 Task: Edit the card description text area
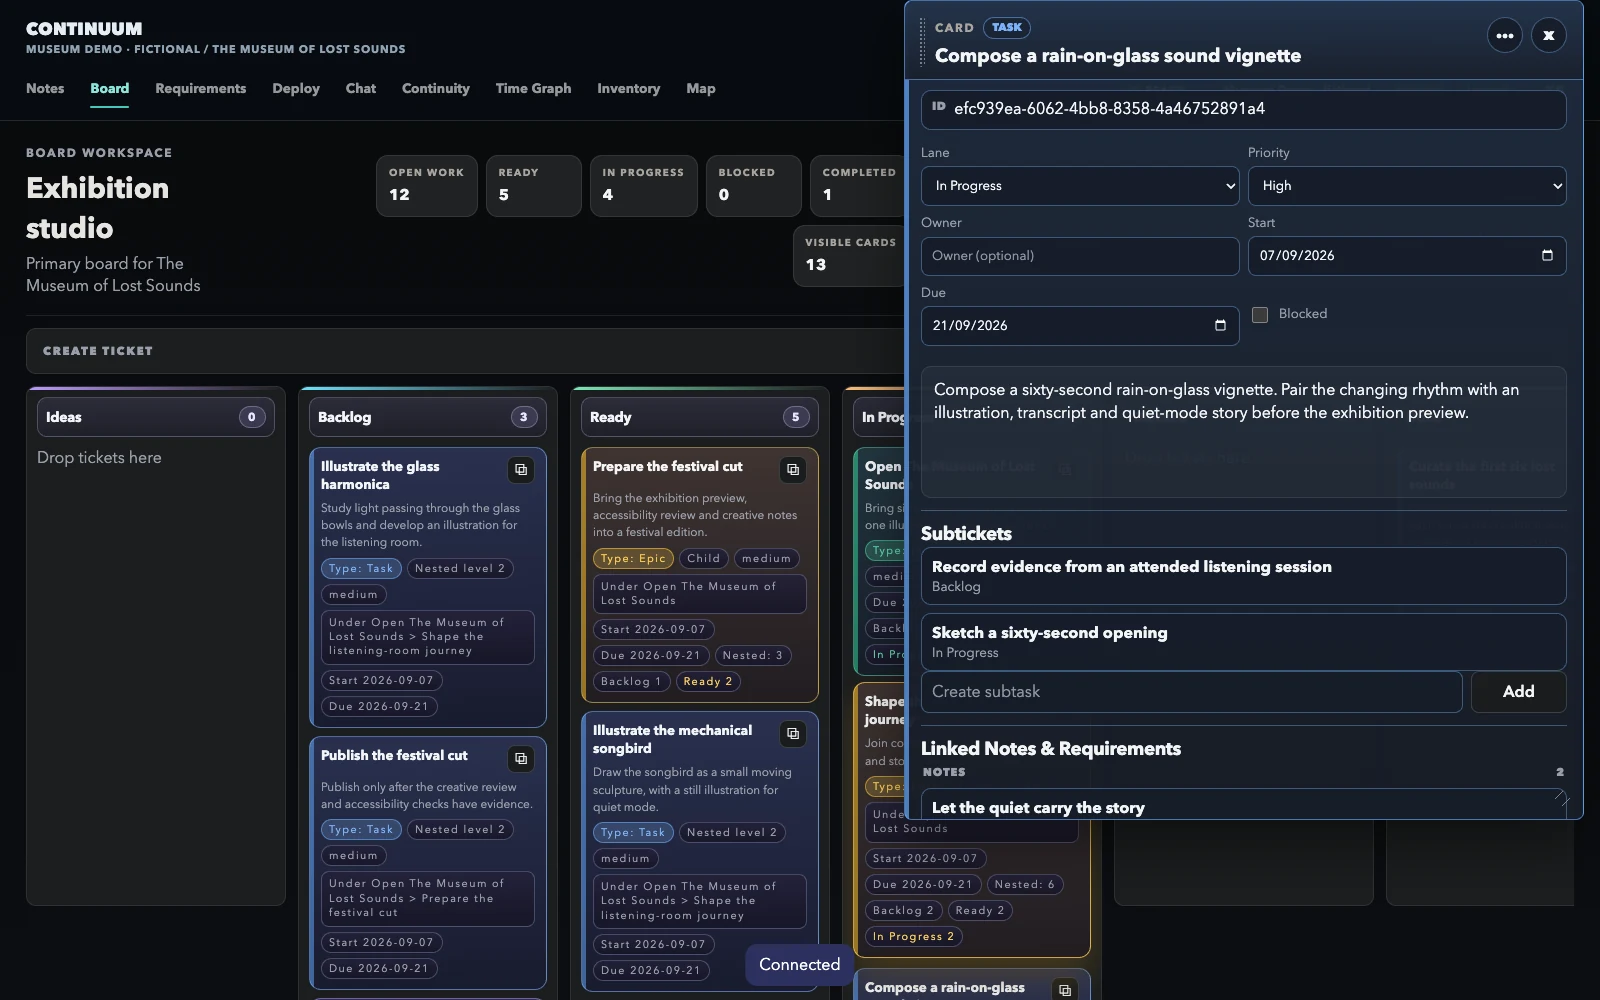click(x=1243, y=432)
